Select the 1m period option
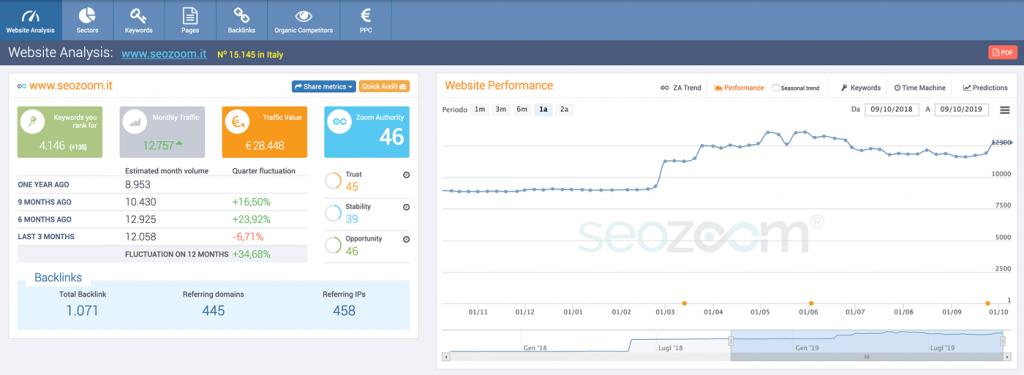Screen dimensions: 1024x375 [480, 110]
